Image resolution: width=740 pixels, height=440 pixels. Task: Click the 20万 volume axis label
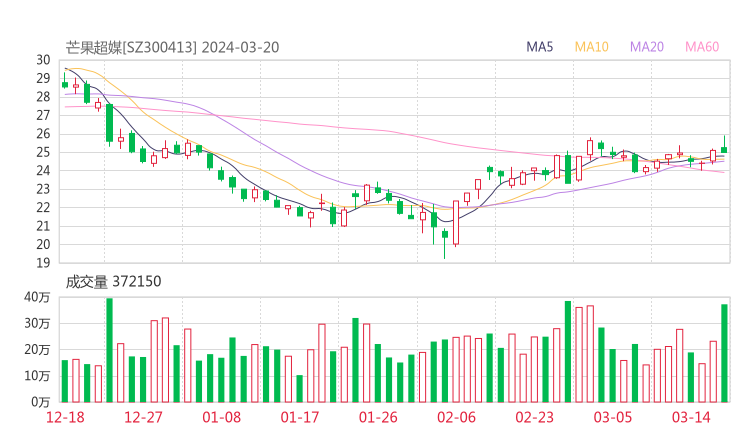click(x=37, y=350)
